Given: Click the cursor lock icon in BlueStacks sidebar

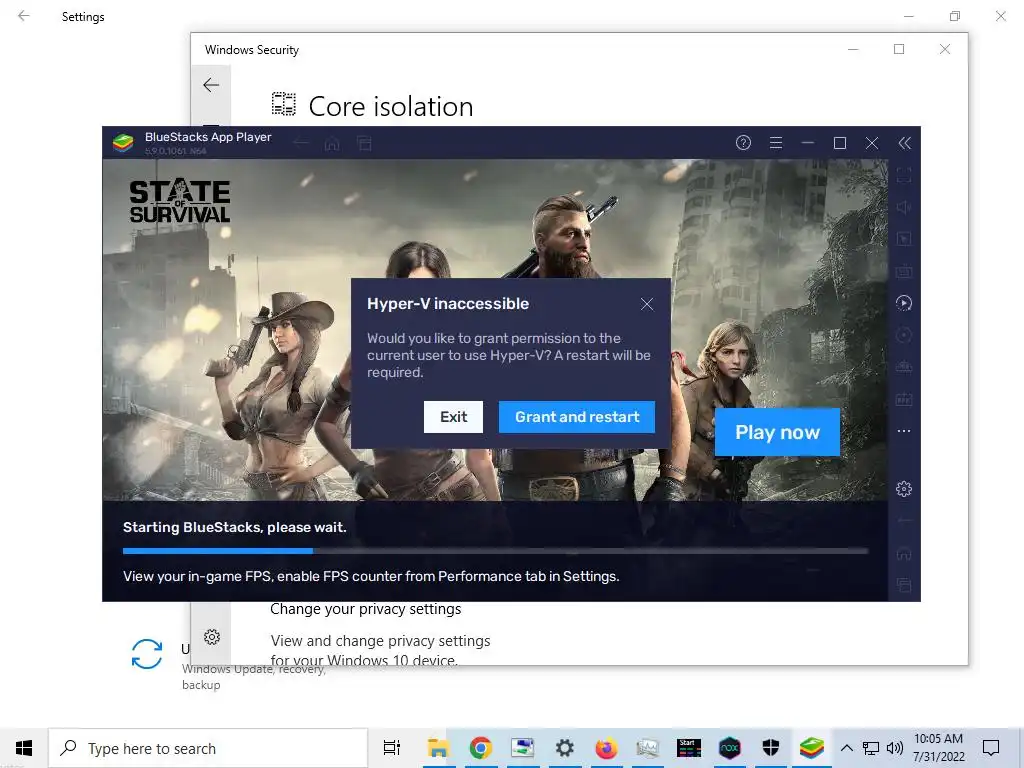Looking at the screenshot, I should point(904,239).
